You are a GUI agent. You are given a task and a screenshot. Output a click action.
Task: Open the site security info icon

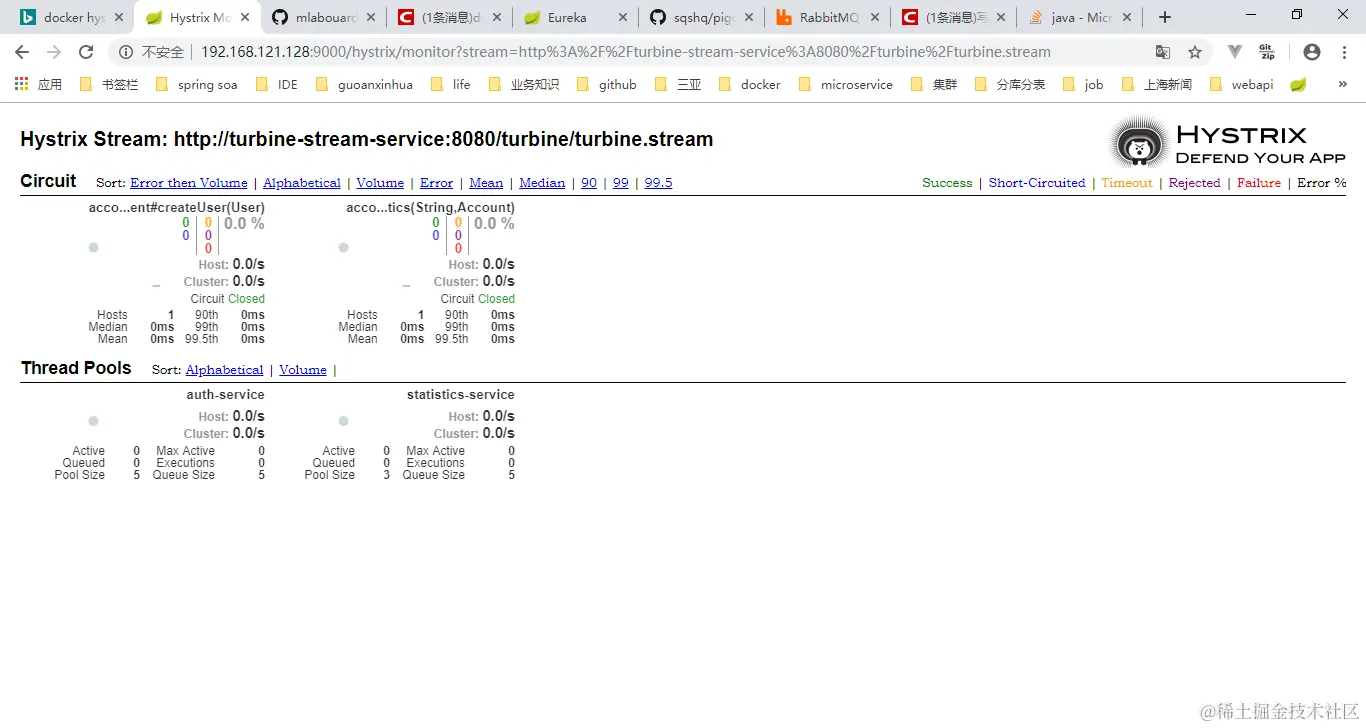coord(126,52)
